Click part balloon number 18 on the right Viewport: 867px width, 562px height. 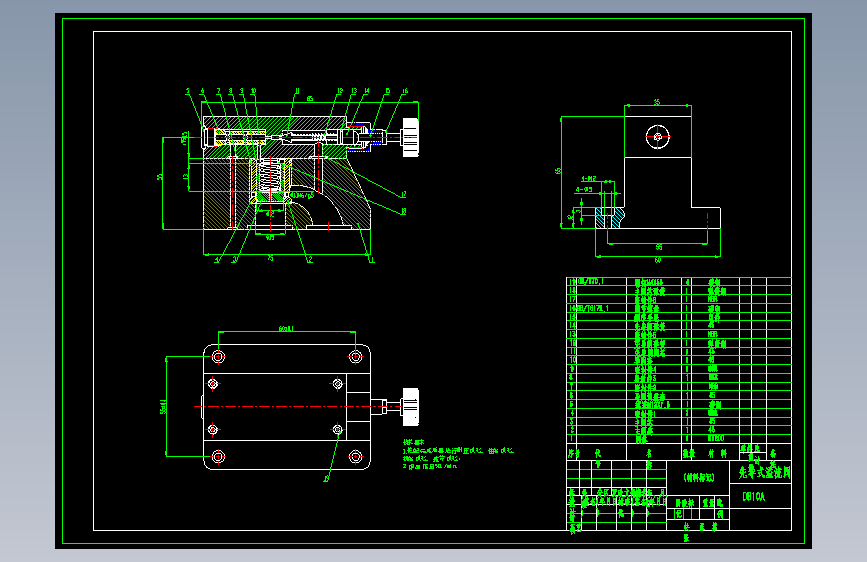(404, 211)
